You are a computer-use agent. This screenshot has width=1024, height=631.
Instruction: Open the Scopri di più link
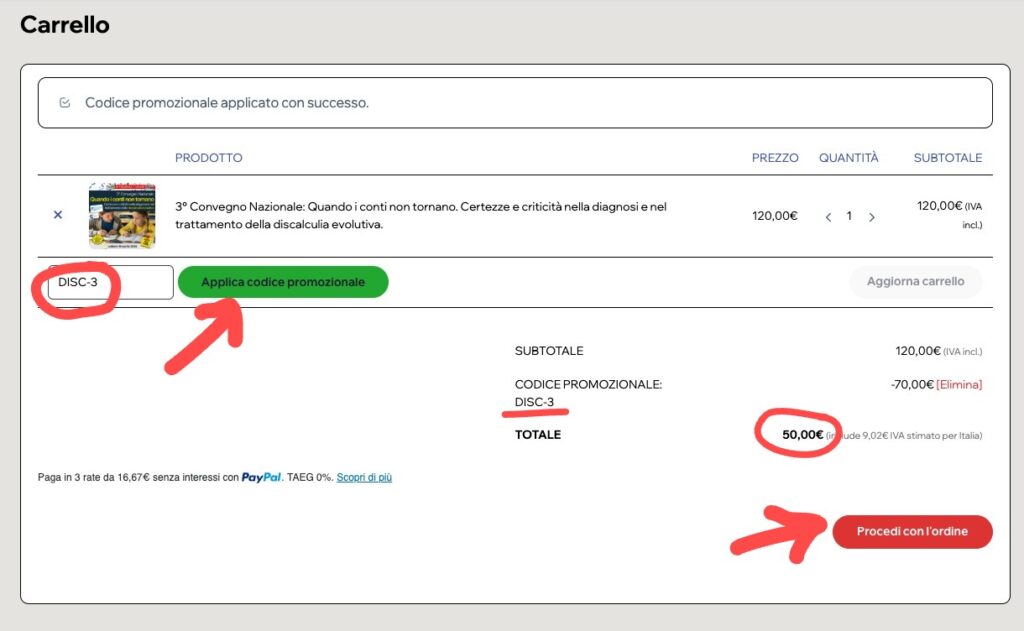point(364,478)
